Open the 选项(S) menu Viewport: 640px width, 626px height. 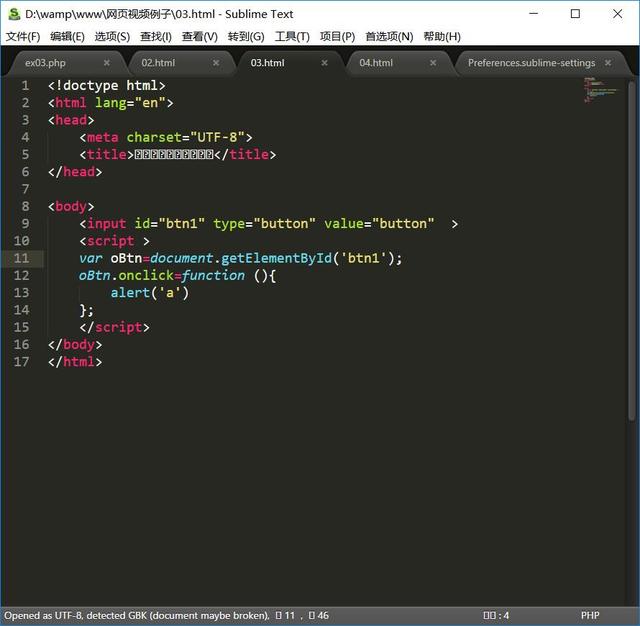pyautogui.click(x=112, y=37)
